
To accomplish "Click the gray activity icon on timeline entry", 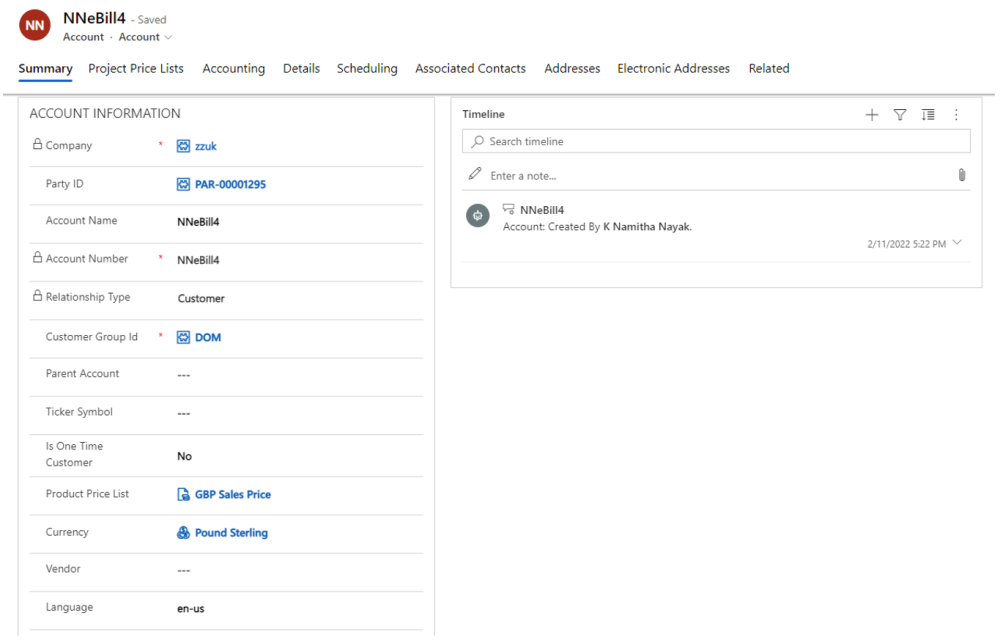I will (x=478, y=216).
